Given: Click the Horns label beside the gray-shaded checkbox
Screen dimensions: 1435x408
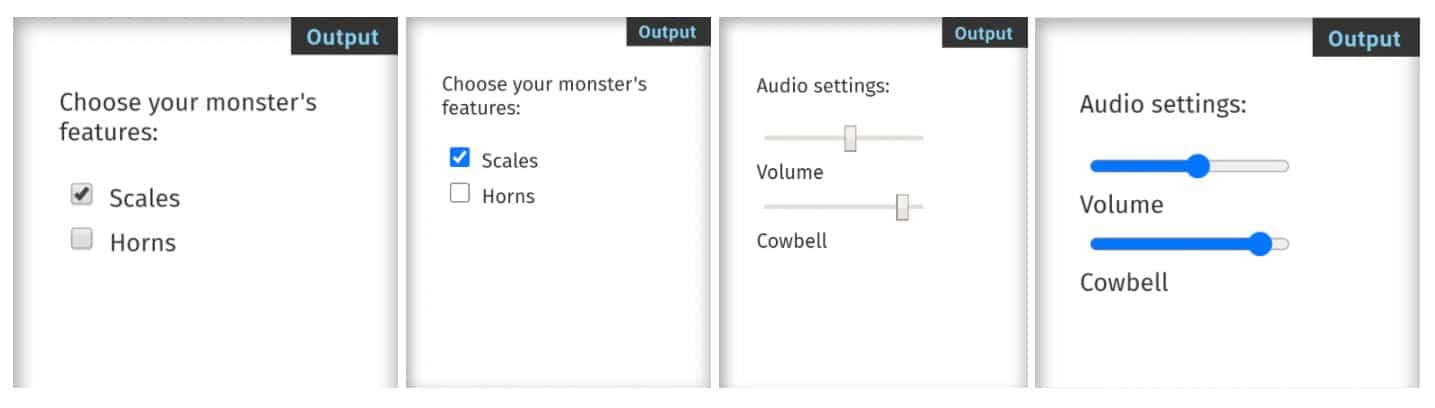Looking at the screenshot, I should coord(142,242).
